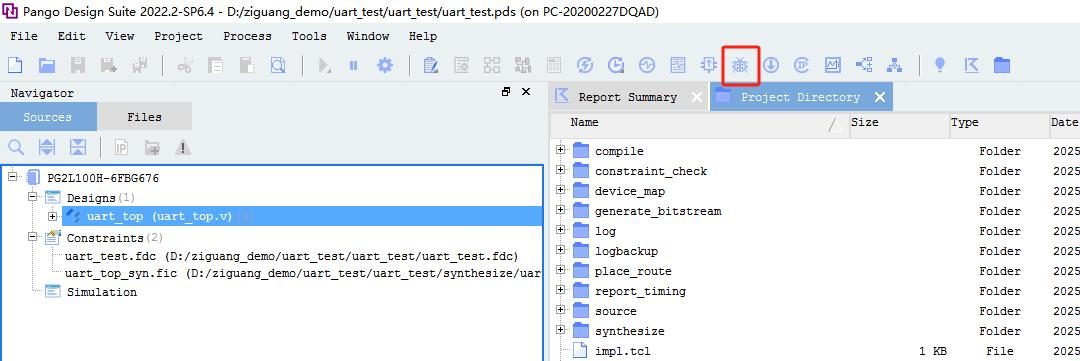The image size is (1080, 361).
Task: Click the grayed Save floppy disk icon
Action: 79,65
